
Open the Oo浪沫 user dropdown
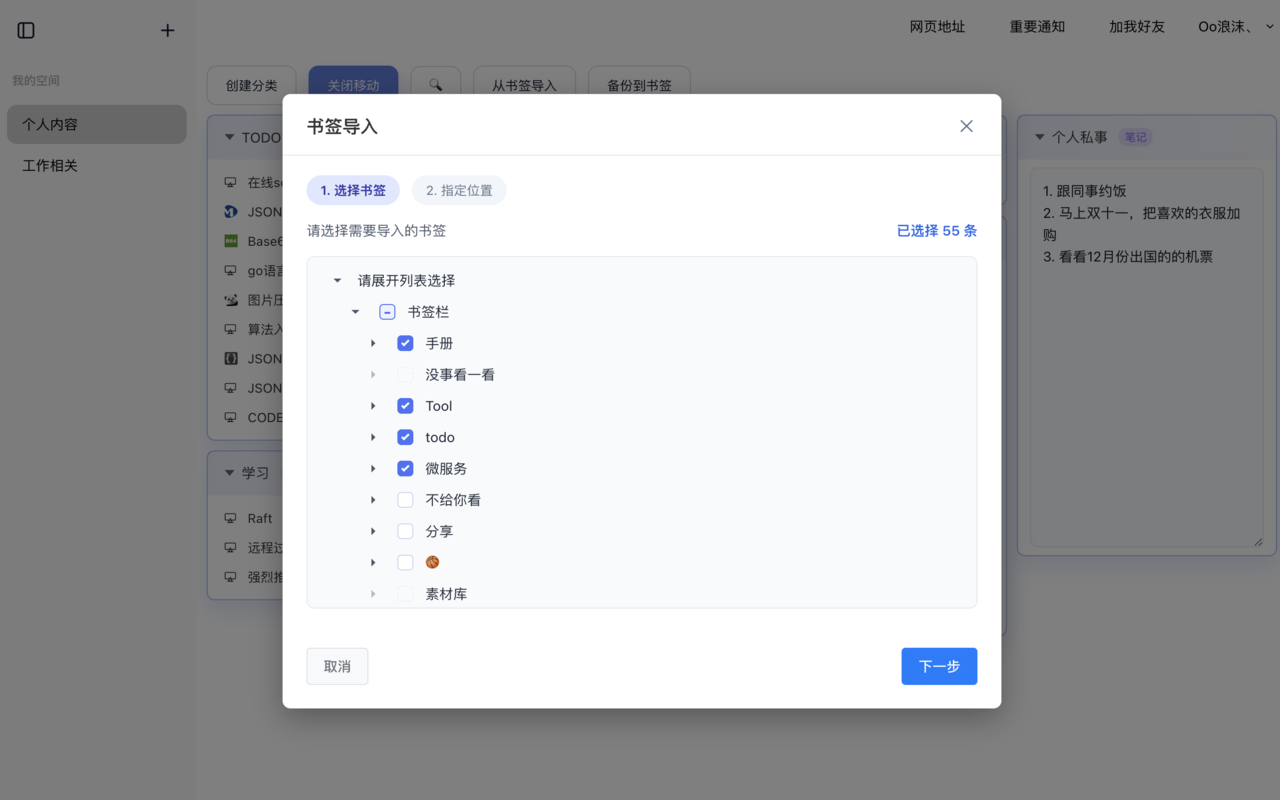click(1236, 27)
